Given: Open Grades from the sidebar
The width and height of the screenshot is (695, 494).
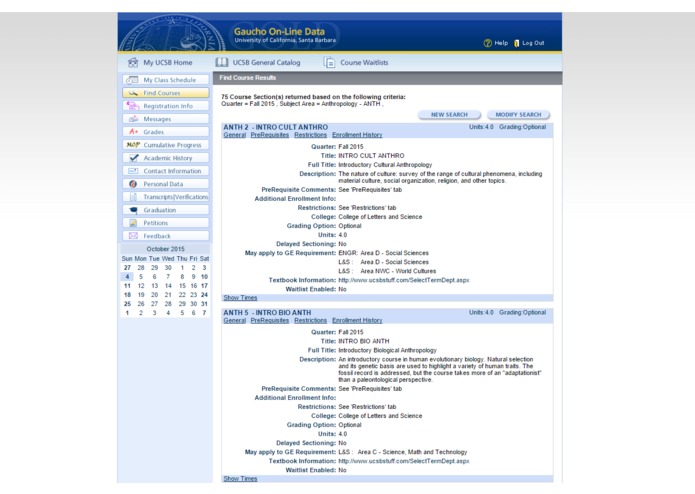Looking at the screenshot, I should (166, 132).
